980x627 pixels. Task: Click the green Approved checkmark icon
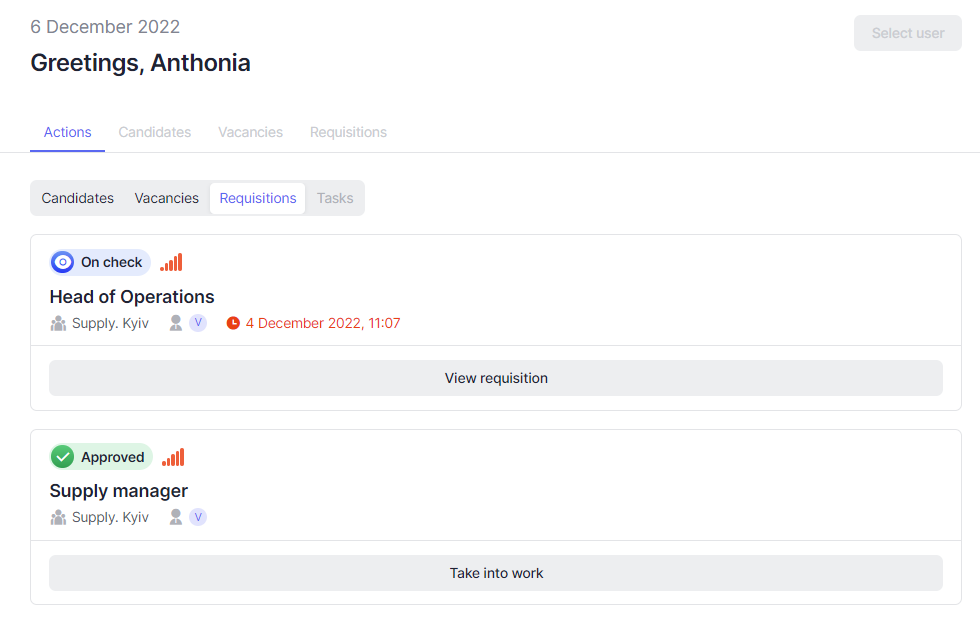coord(63,457)
